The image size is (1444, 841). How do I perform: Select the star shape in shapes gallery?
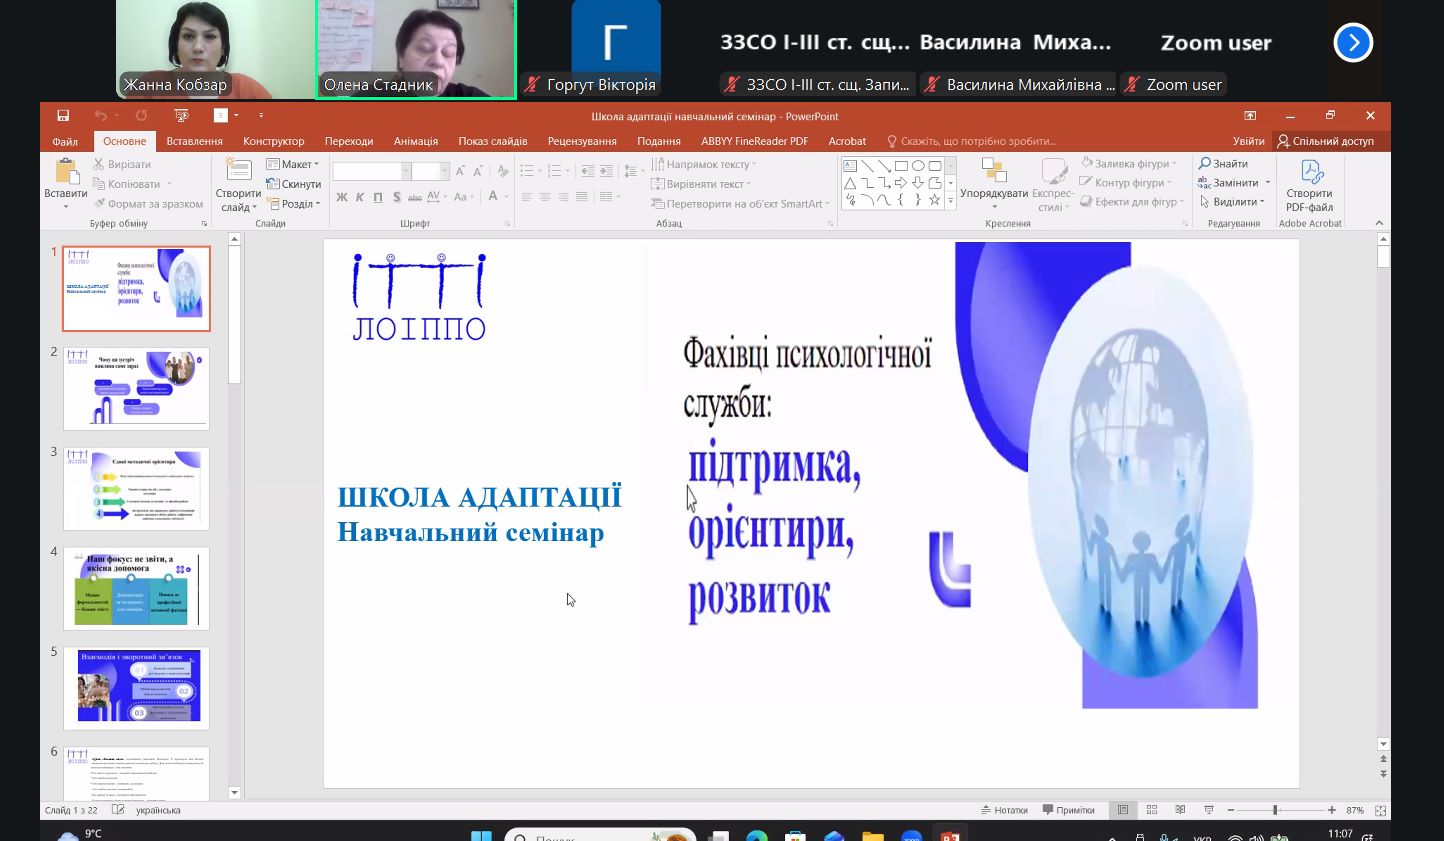pos(935,200)
